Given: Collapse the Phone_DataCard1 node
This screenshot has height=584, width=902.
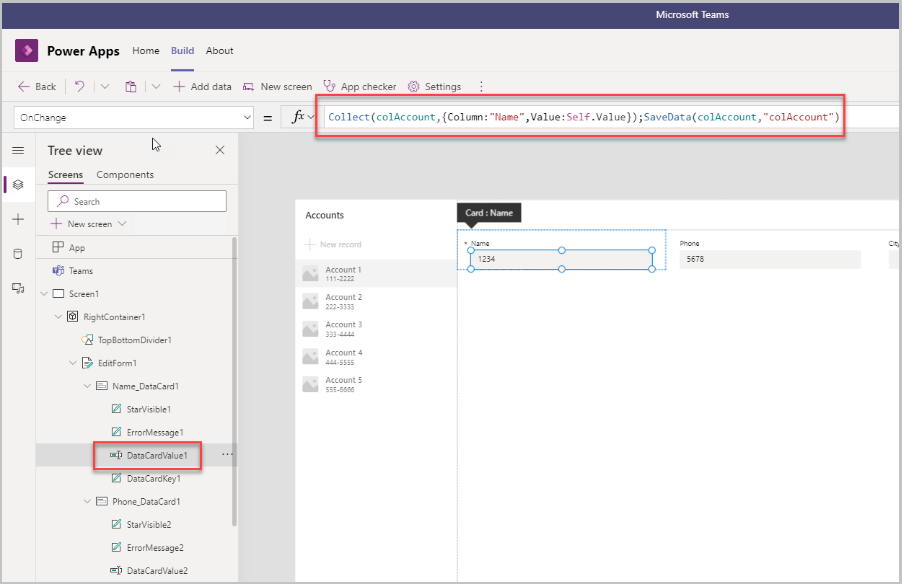Looking at the screenshot, I should pos(87,502).
